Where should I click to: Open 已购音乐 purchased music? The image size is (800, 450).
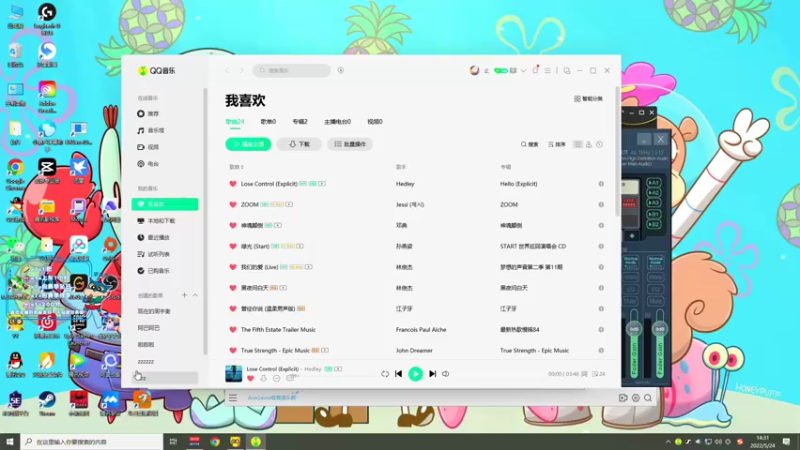pyautogui.click(x=153, y=271)
